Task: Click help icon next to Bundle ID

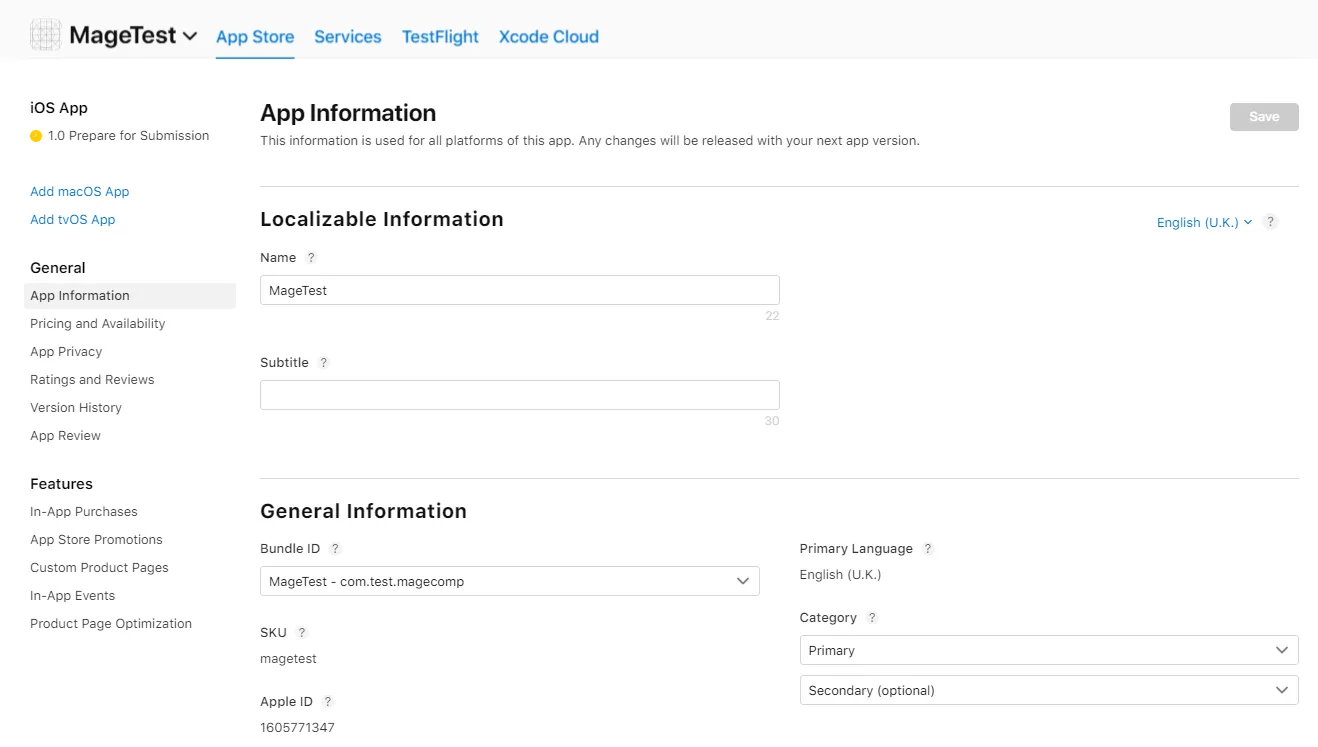Action: (335, 549)
